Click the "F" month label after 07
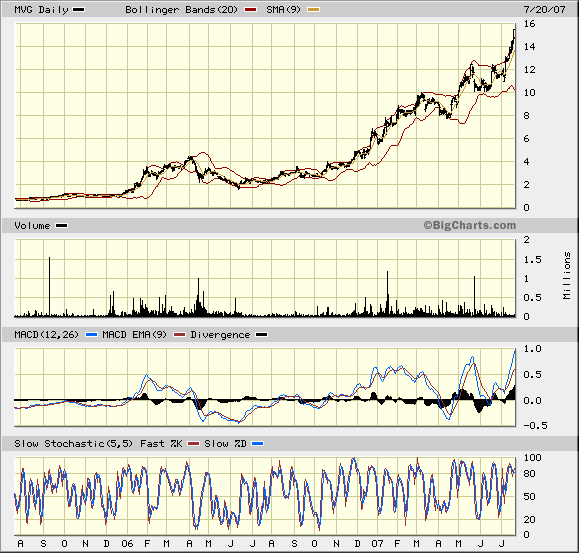Screen dimensions: 579x553 pyautogui.click(x=397, y=544)
